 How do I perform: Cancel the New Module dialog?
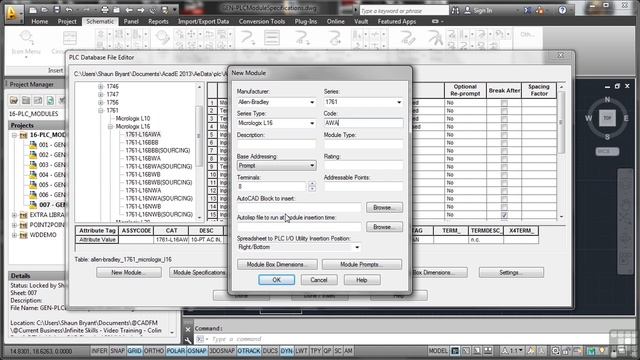(319, 280)
